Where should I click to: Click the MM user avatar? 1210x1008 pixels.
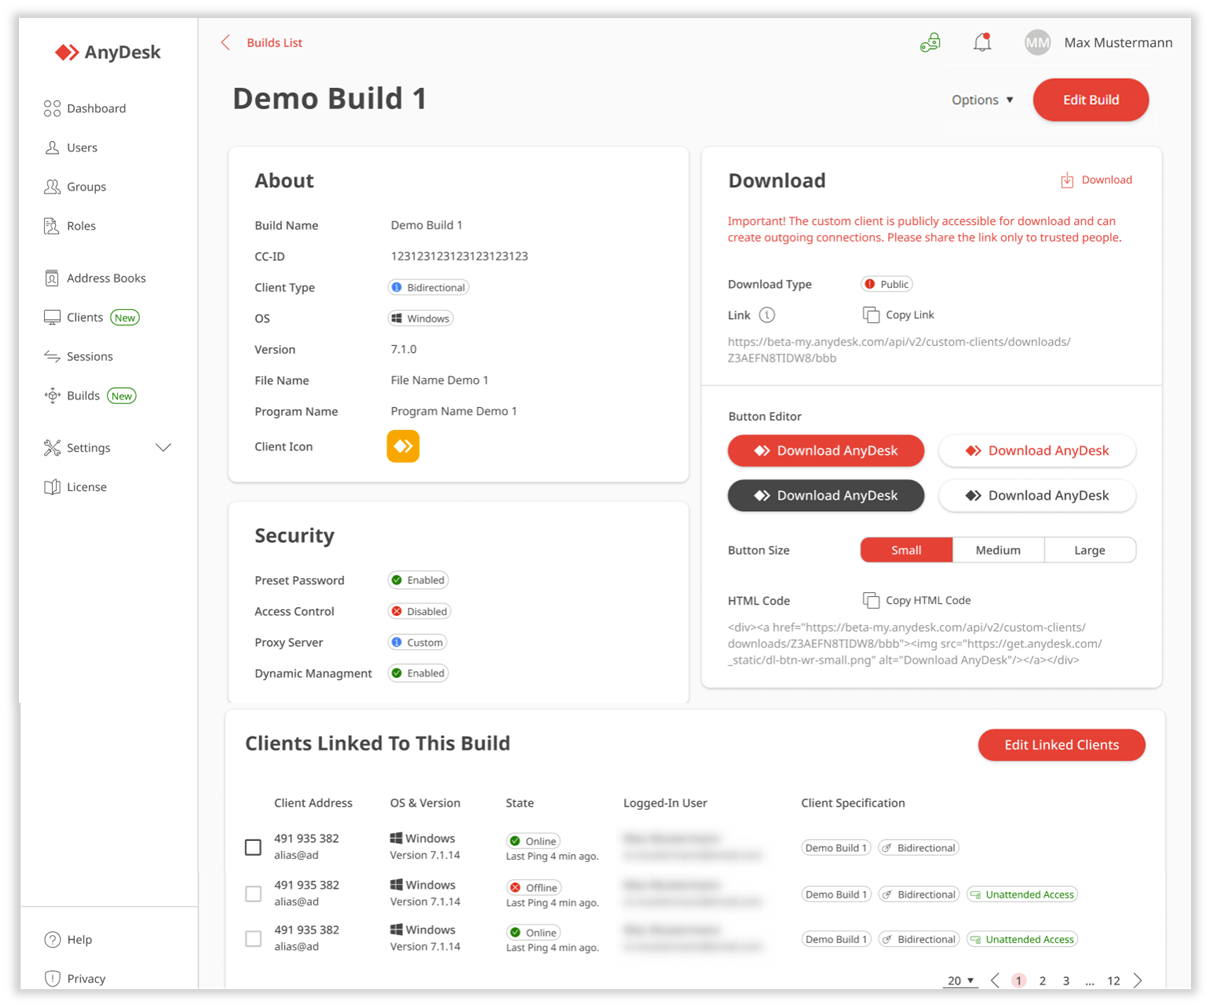coord(1037,43)
